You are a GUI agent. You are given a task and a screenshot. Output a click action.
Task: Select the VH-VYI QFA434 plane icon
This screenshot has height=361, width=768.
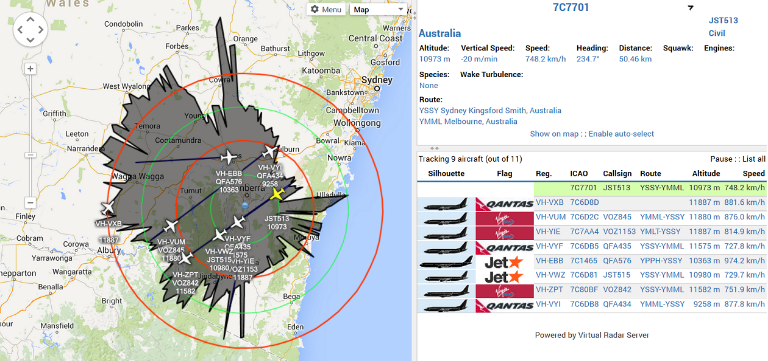[270, 152]
